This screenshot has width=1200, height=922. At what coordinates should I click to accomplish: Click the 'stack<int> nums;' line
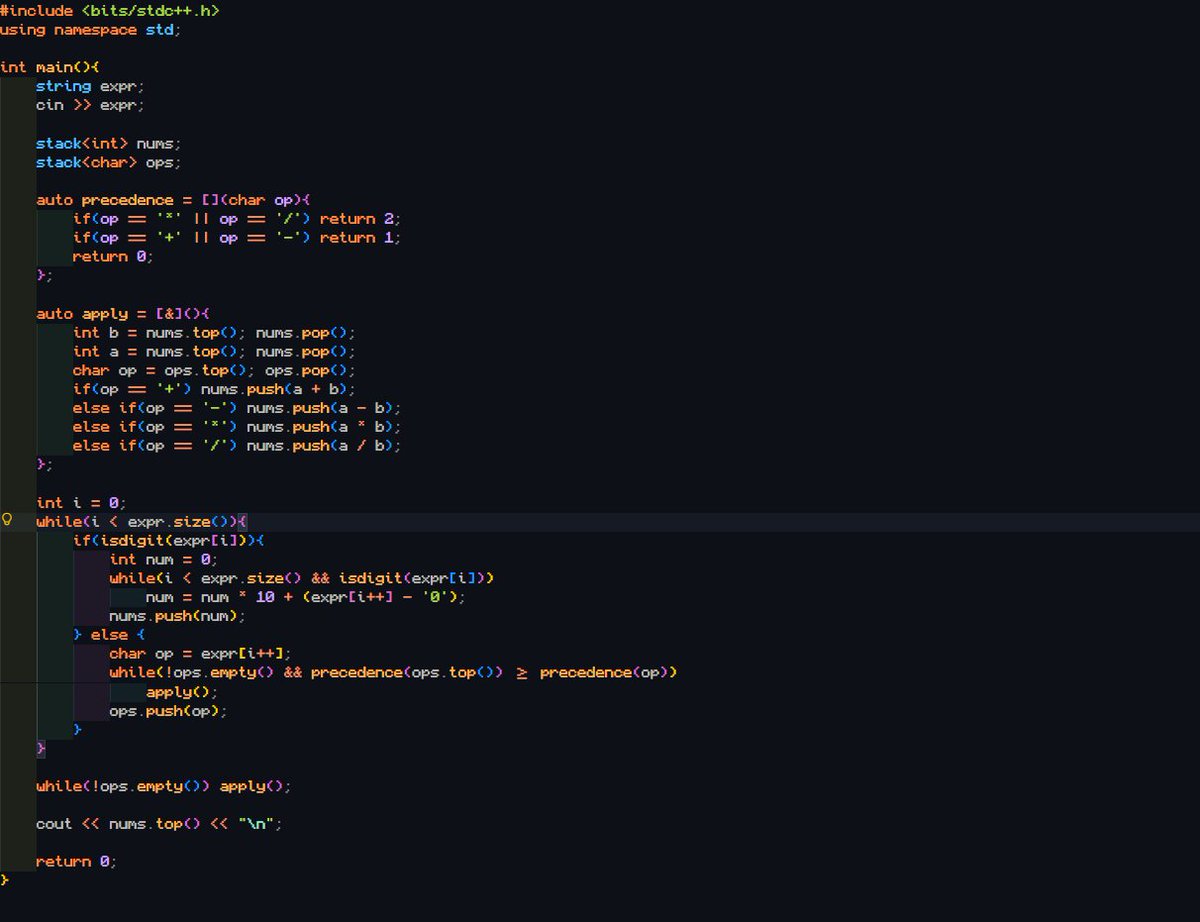[109, 143]
